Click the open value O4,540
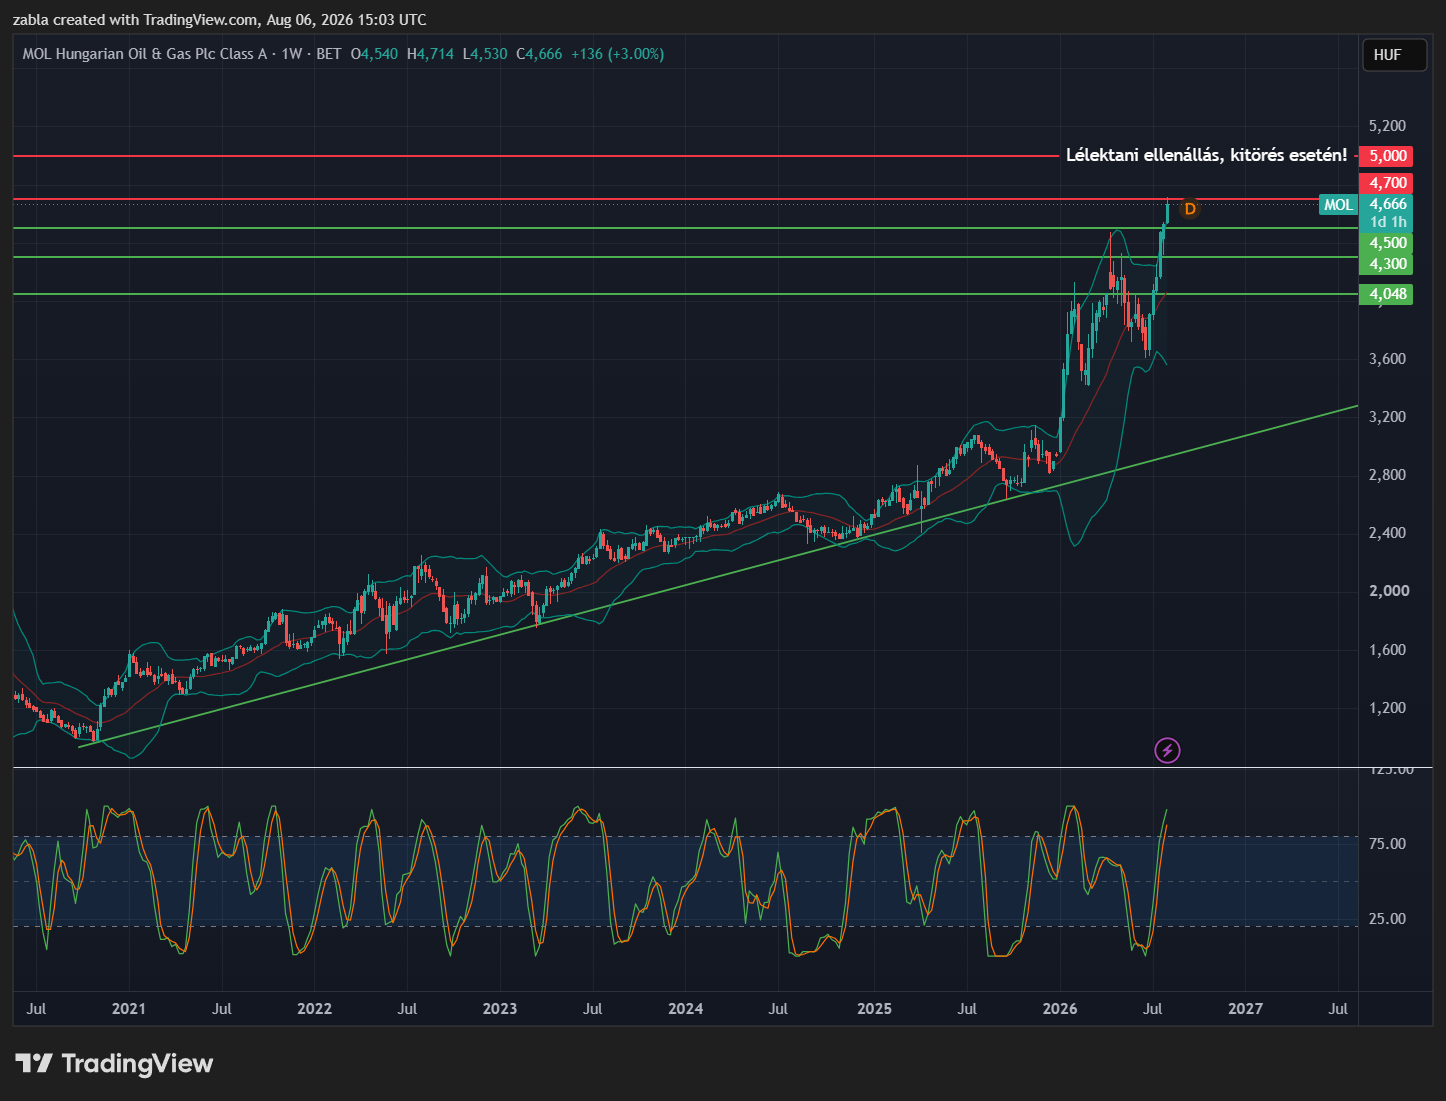 pos(374,54)
